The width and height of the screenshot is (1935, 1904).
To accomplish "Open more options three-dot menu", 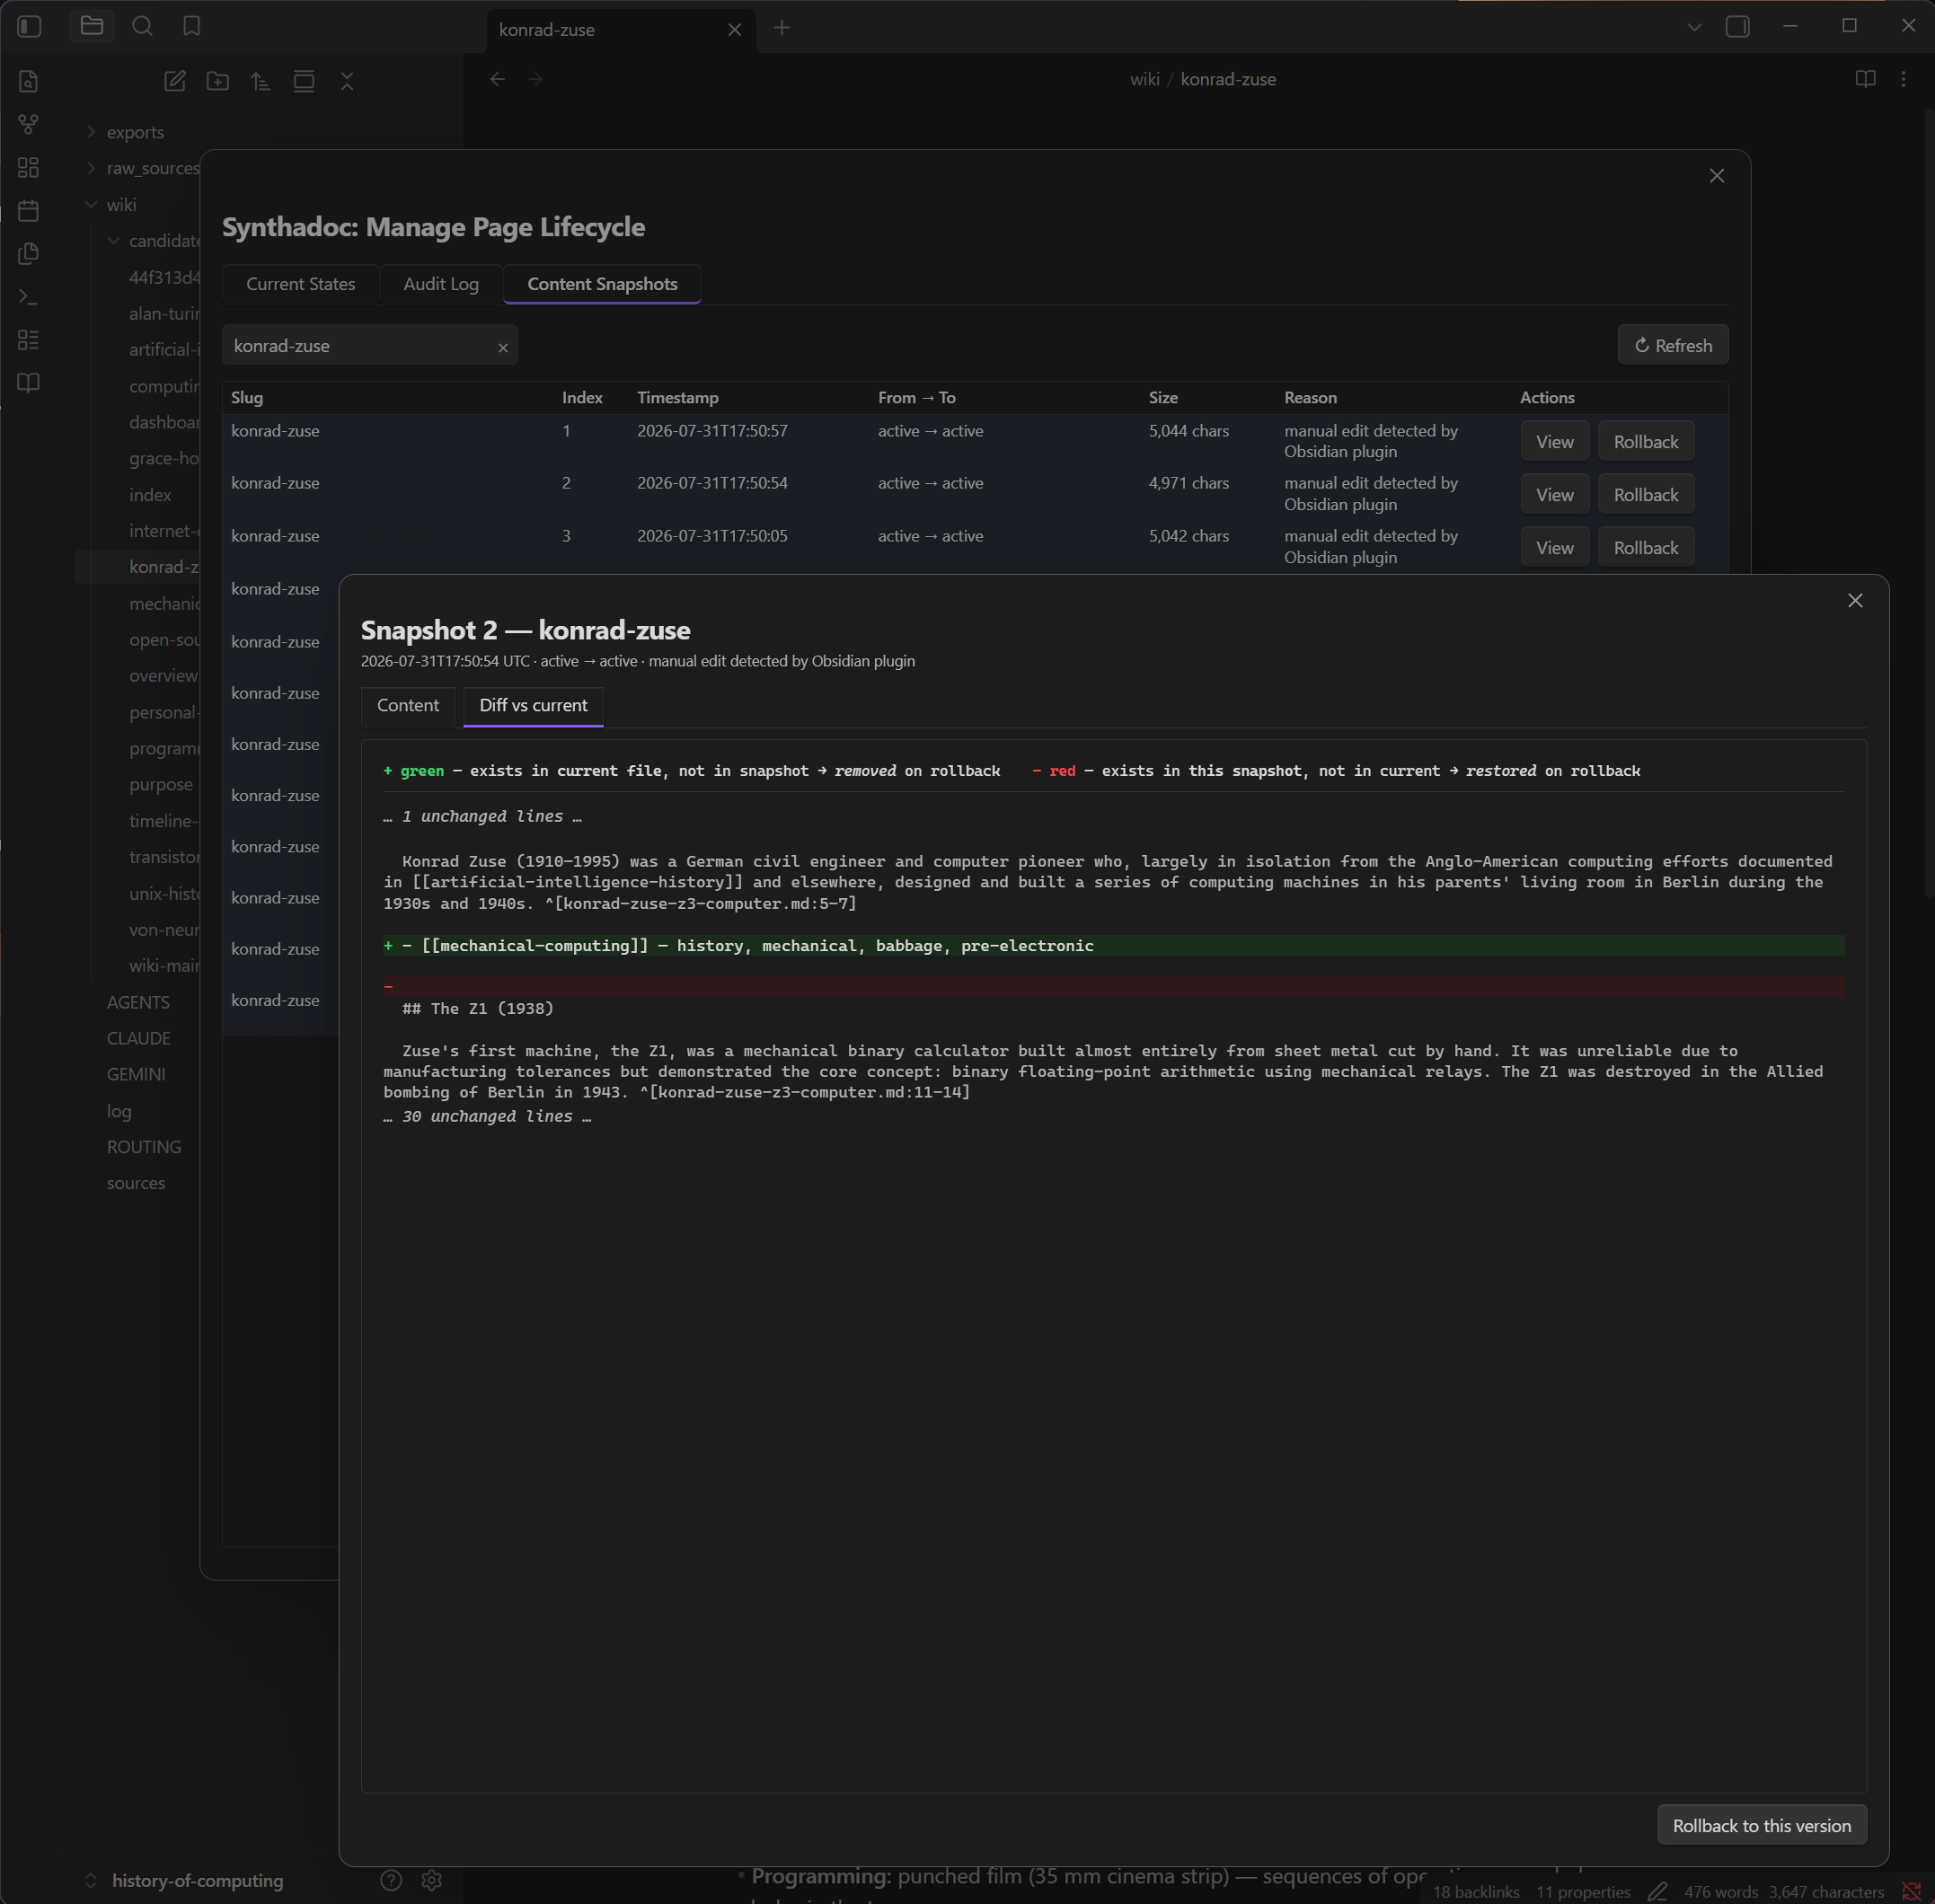I will coord(1903,79).
